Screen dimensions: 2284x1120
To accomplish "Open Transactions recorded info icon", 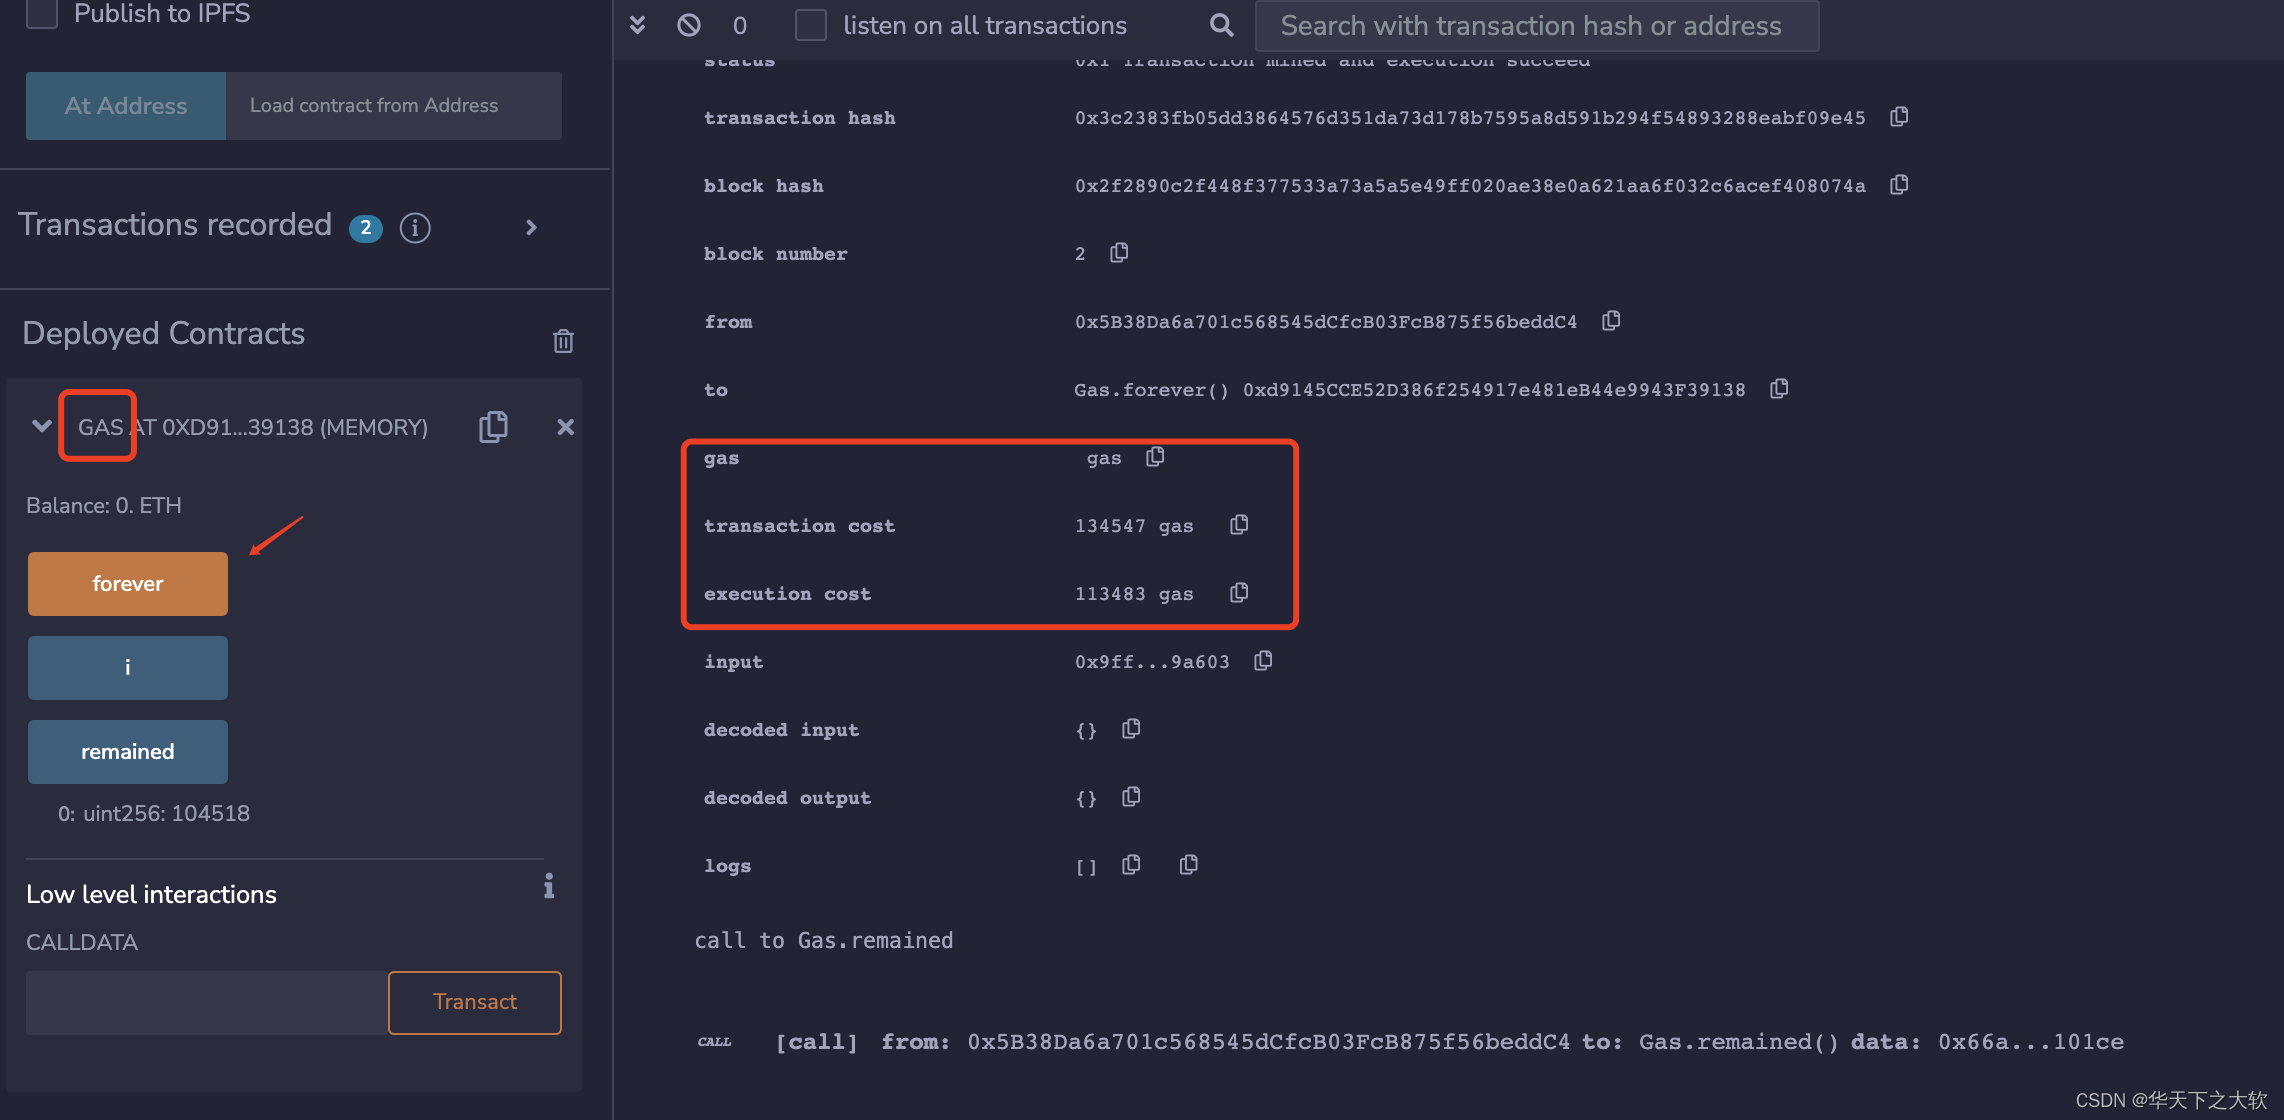I will [x=415, y=228].
